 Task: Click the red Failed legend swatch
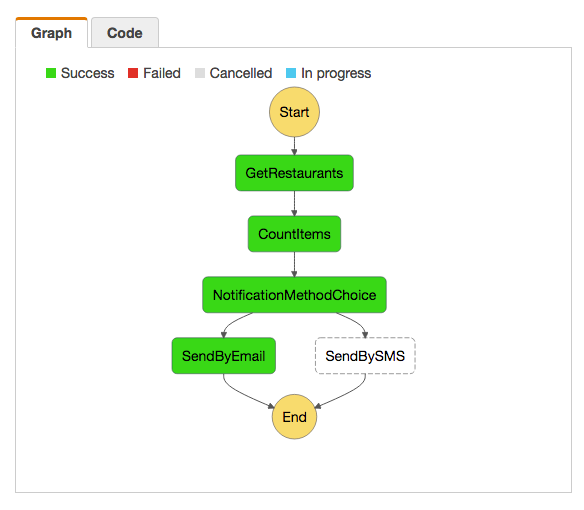coord(133,73)
